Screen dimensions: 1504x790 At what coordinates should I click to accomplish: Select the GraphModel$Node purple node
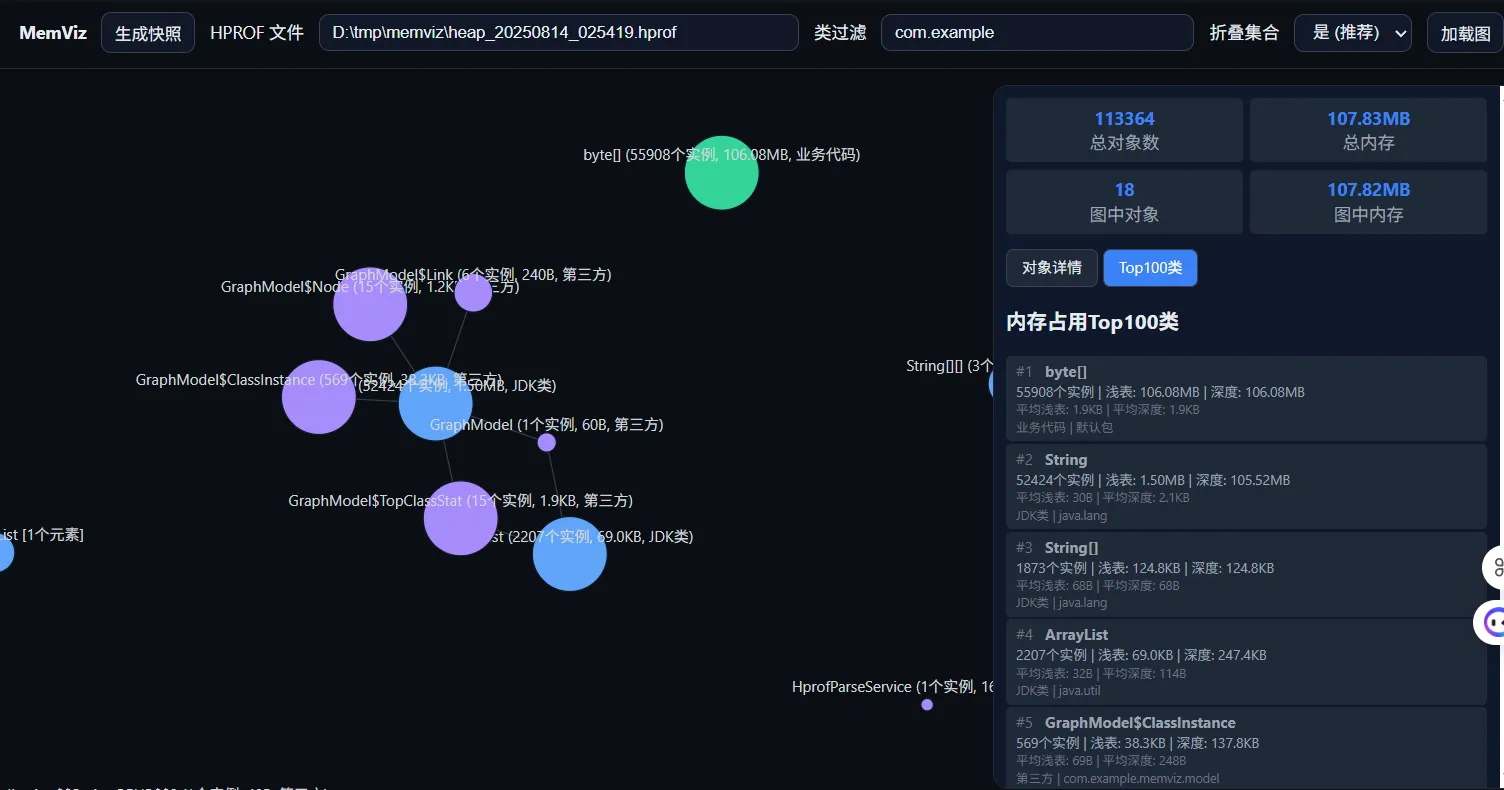(x=370, y=304)
